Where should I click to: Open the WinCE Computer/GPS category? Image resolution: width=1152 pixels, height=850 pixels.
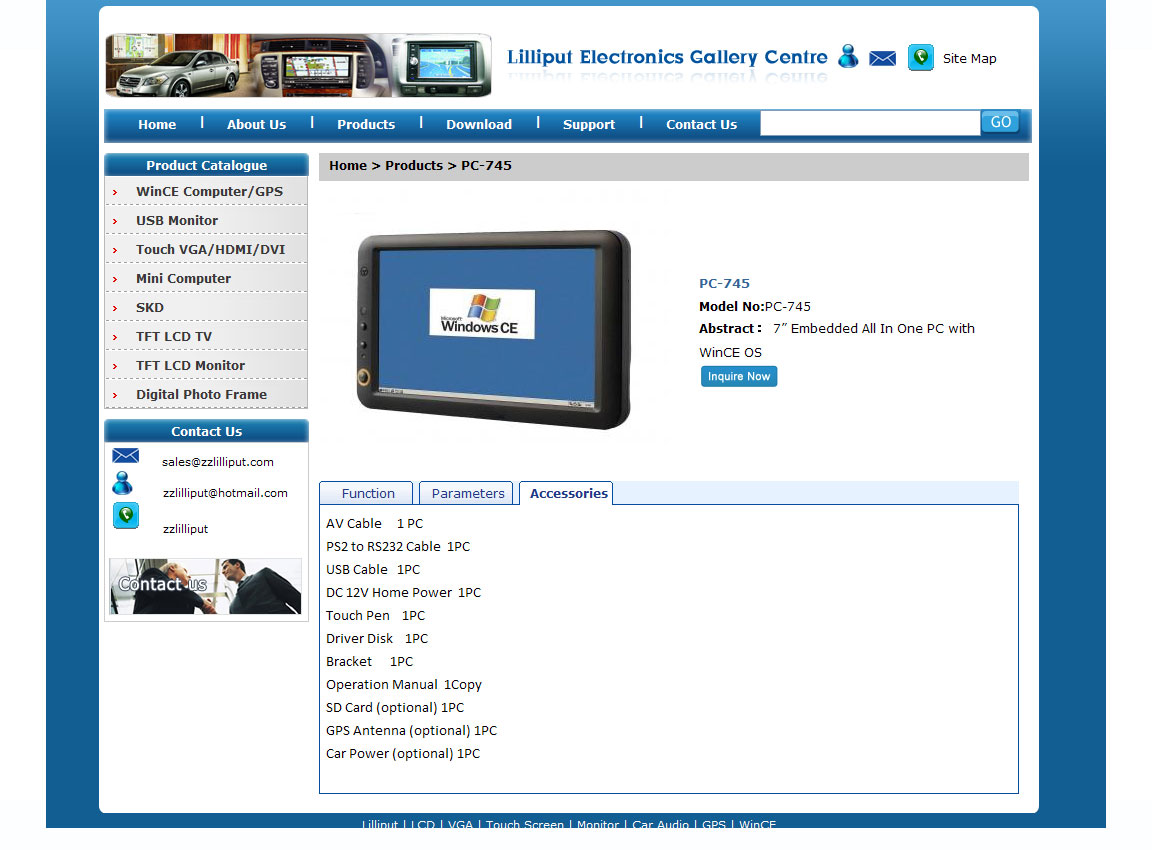209,191
